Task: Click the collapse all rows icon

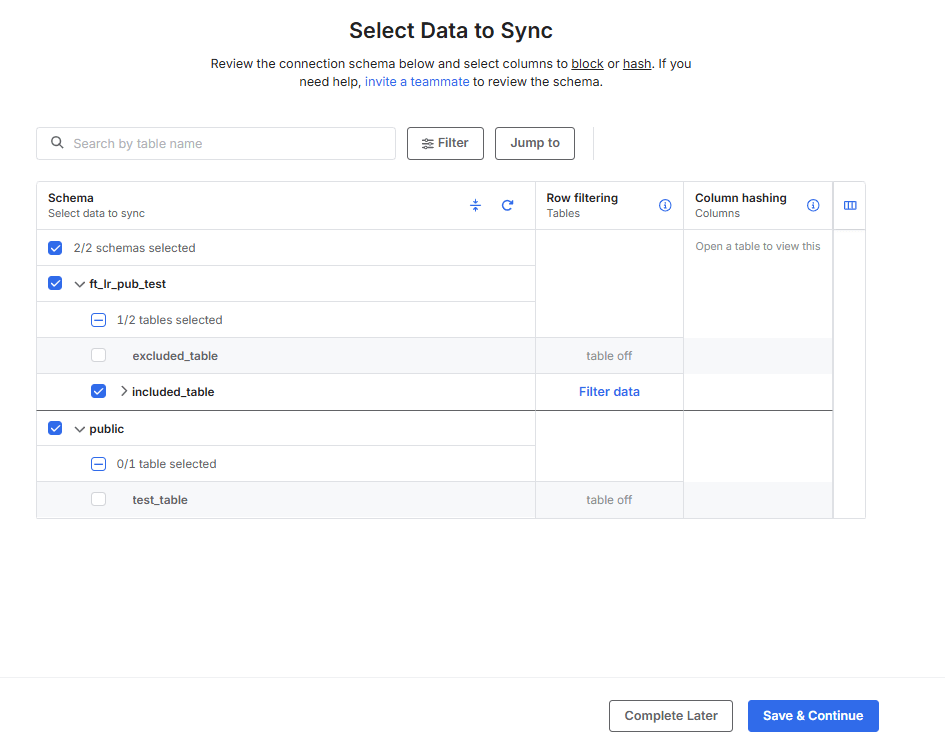Action: 476,205
